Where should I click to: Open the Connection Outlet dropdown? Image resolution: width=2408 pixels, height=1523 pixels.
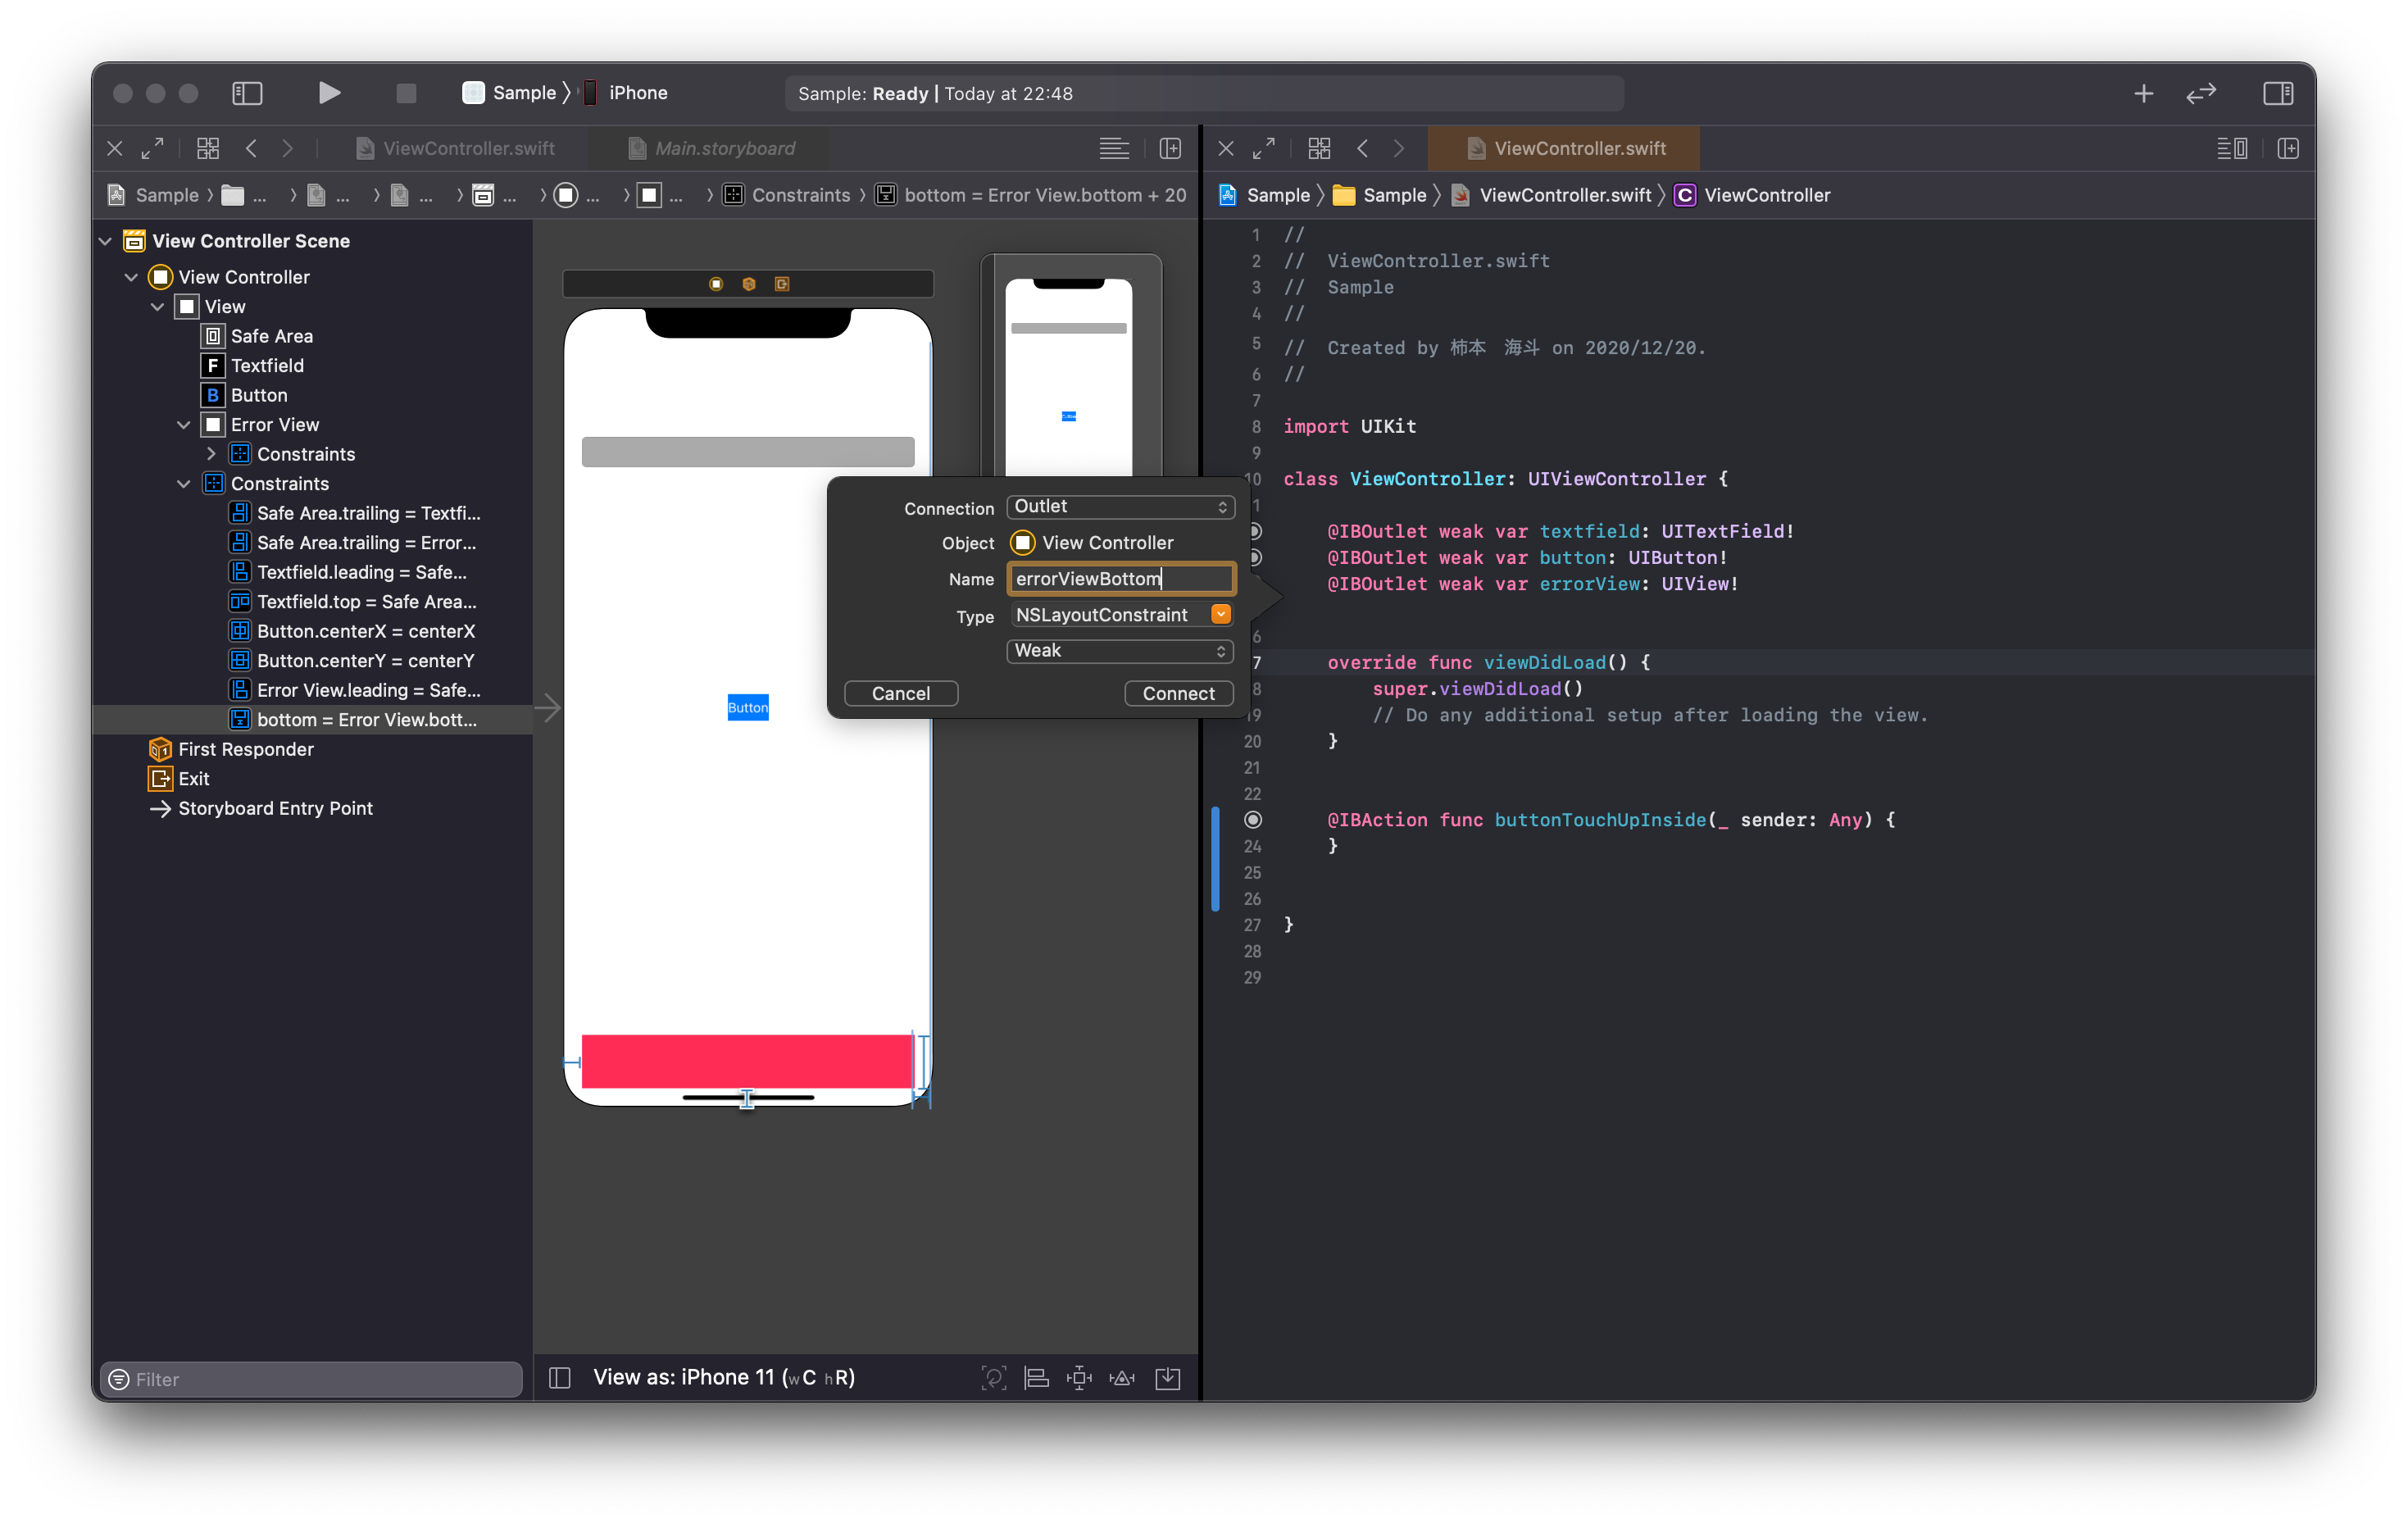click(x=1120, y=507)
